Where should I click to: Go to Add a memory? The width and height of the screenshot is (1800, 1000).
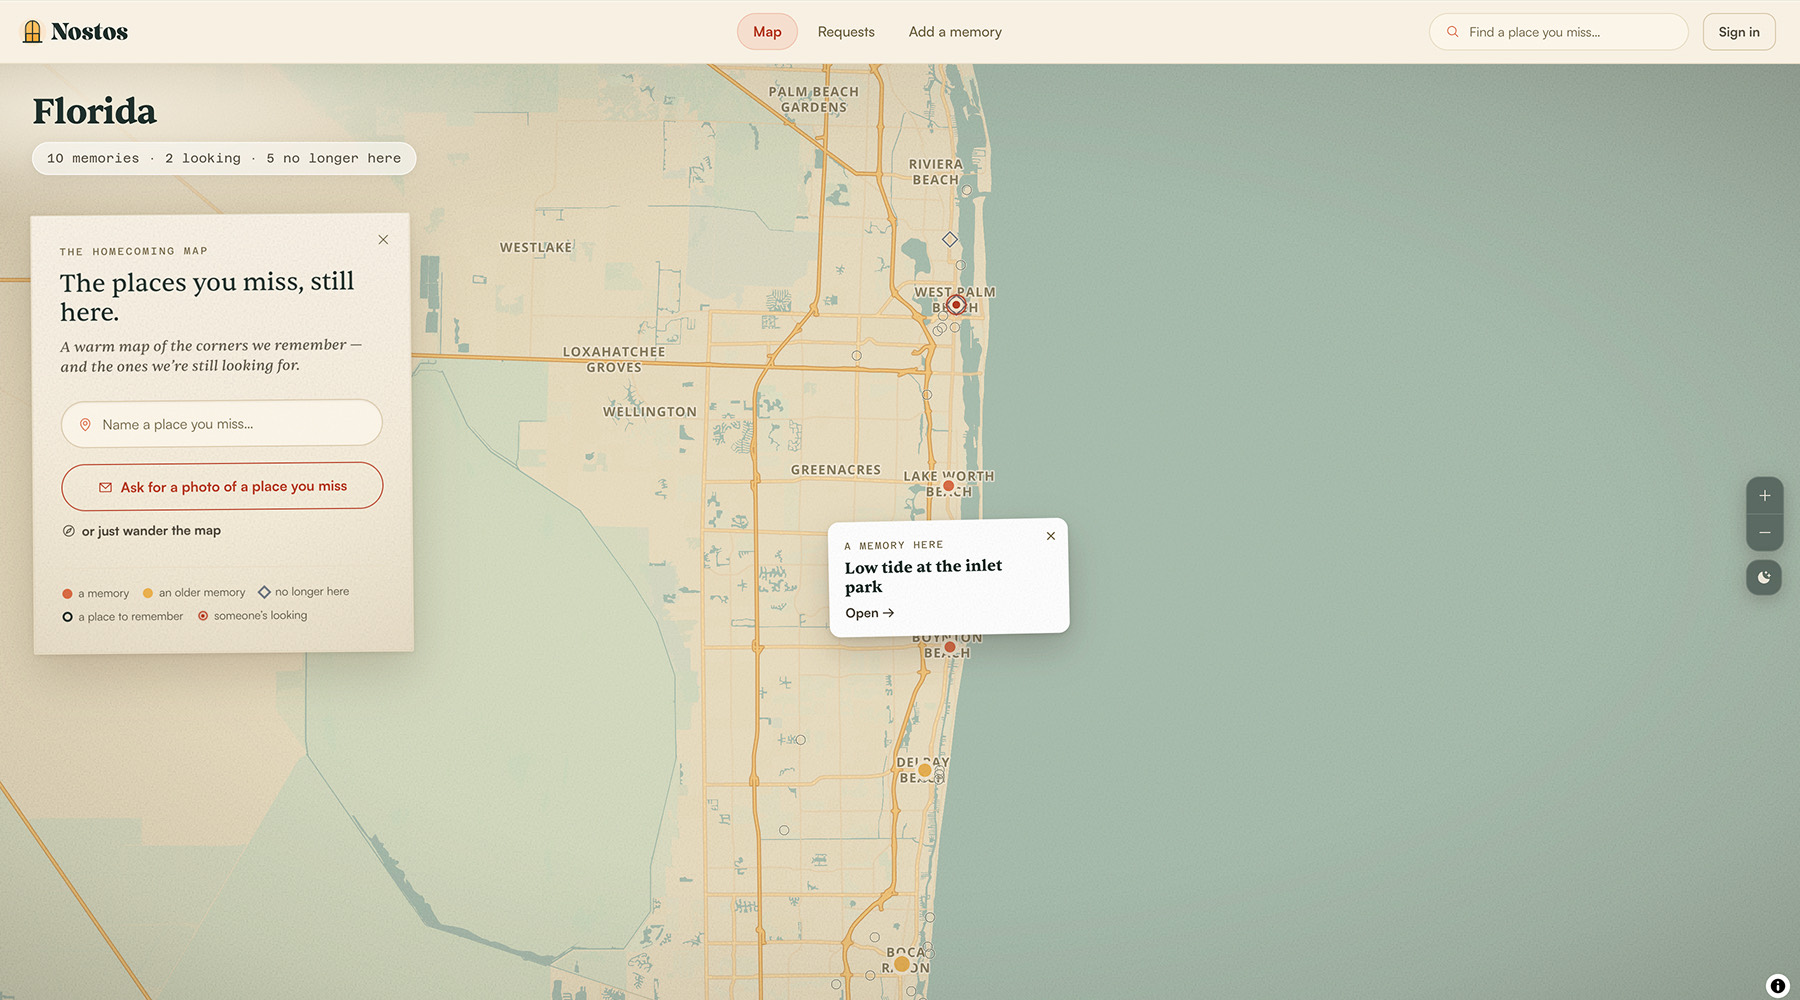pyautogui.click(x=955, y=32)
